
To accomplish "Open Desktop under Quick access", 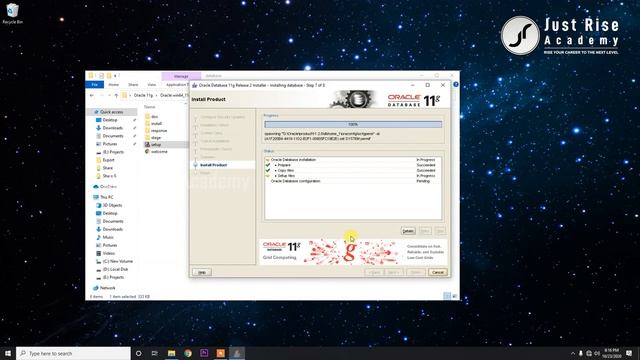I will 110,120.
